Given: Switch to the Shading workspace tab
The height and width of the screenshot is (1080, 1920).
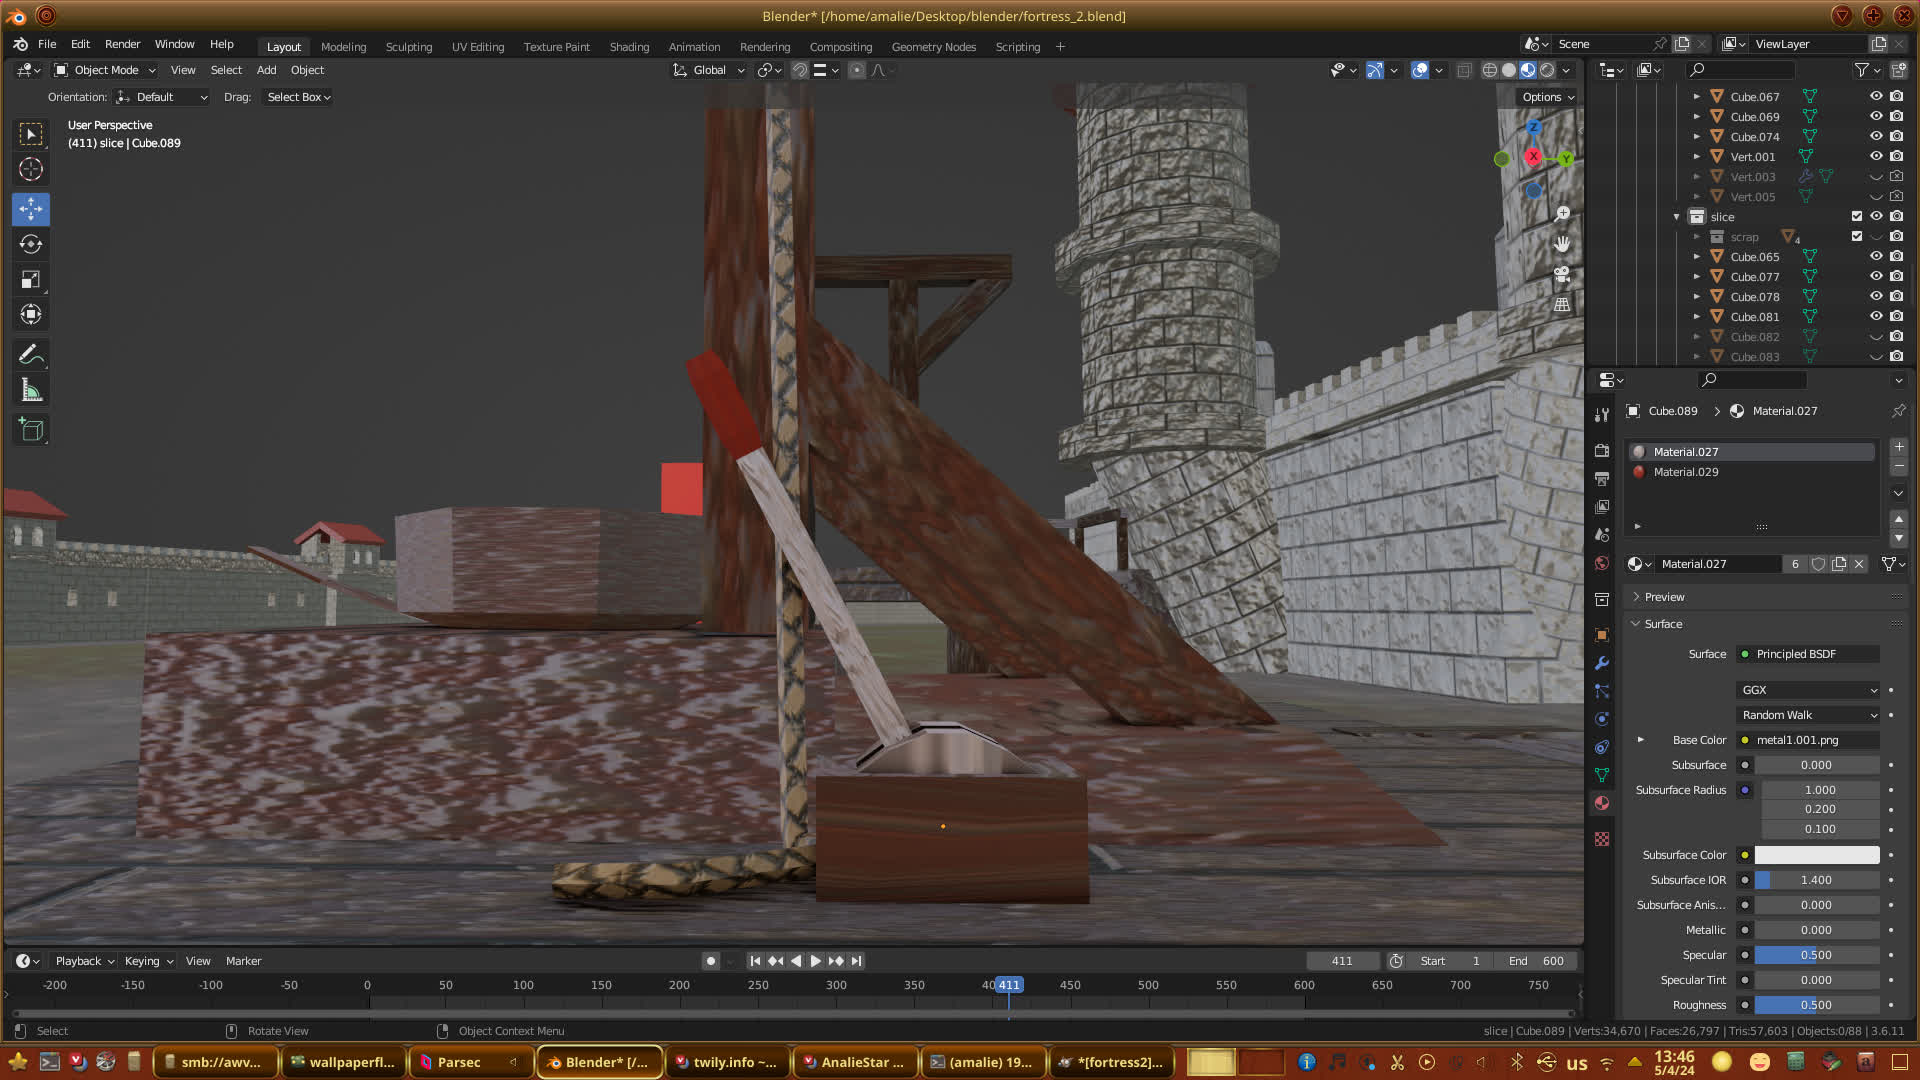Looking at the screenshot, I should [x=629, y=47].
